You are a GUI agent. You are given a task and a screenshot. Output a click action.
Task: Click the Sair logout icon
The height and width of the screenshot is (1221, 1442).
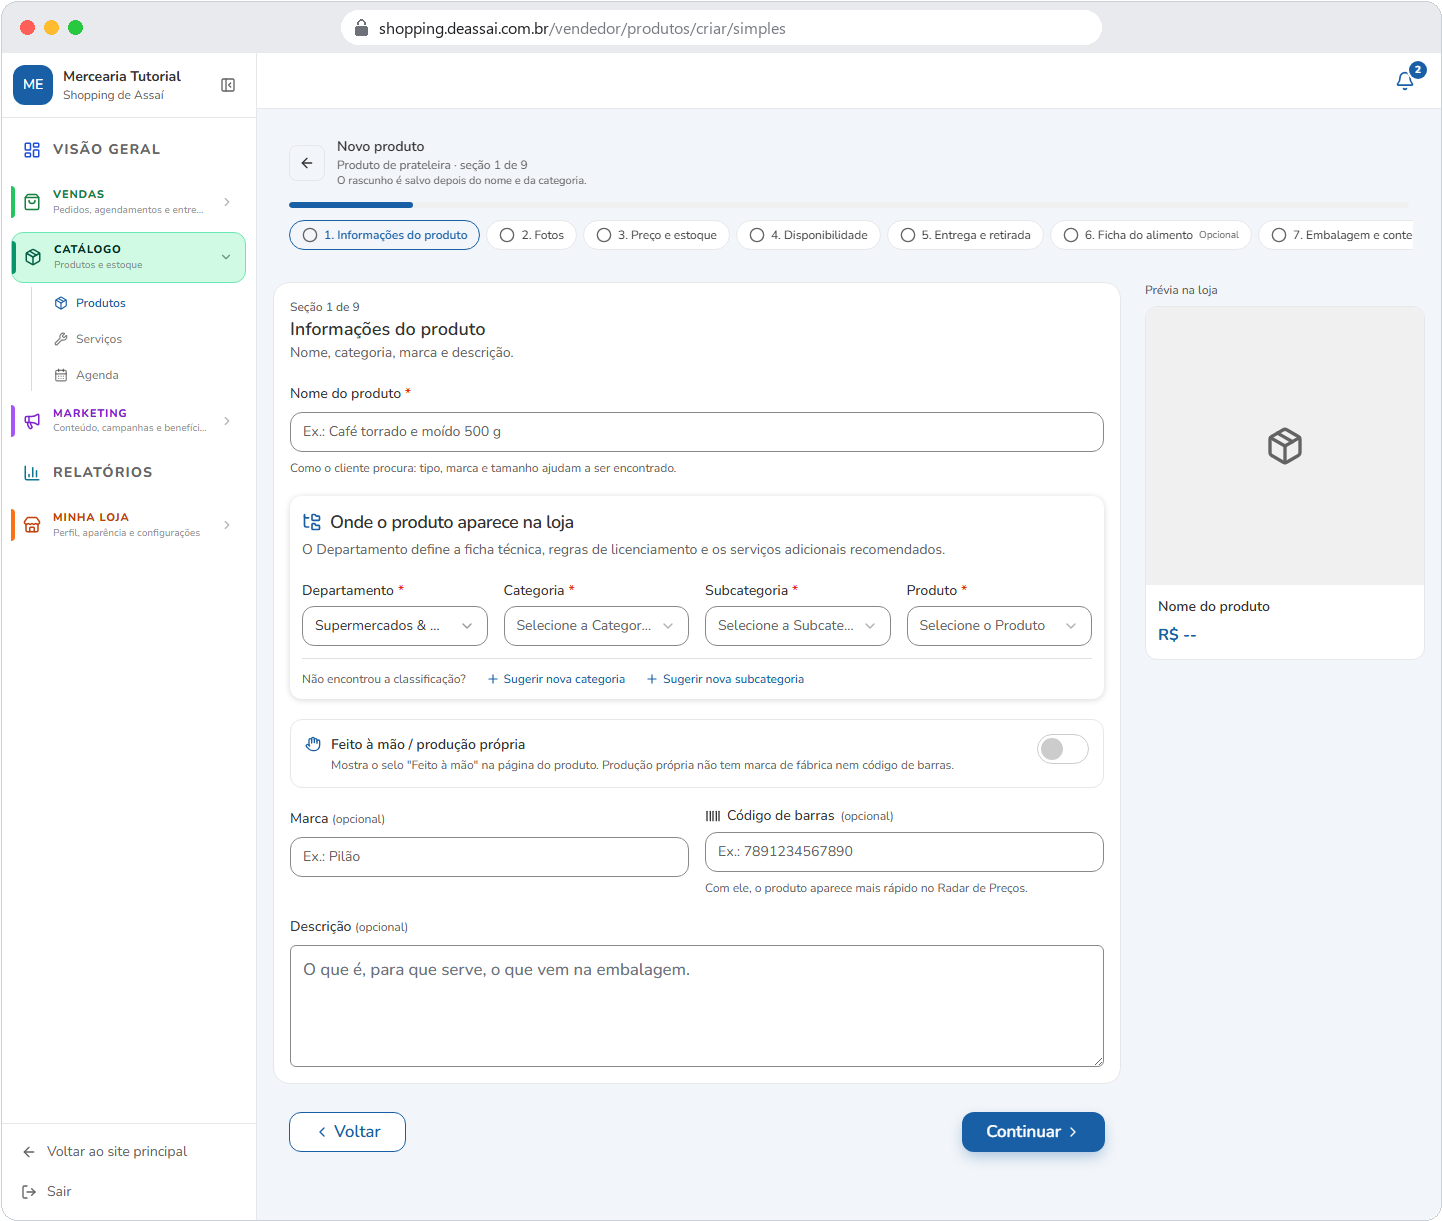click(29, 1191)
